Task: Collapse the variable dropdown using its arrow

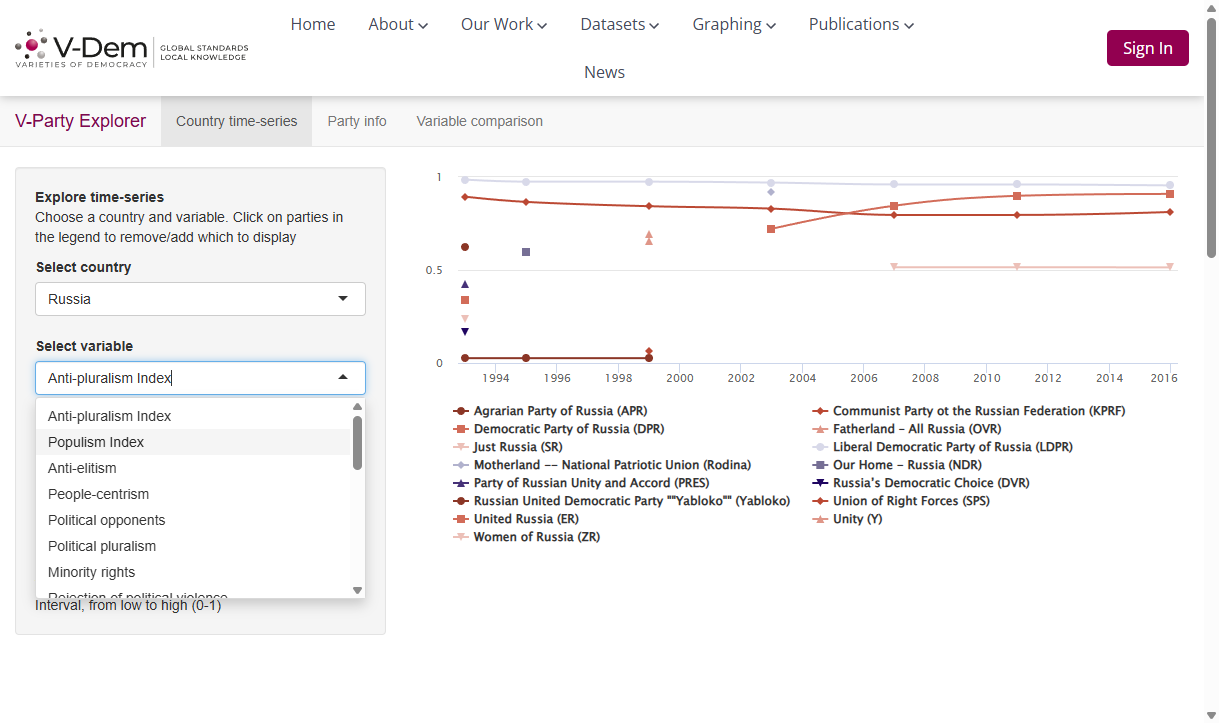Action: [x=343, y=378]
